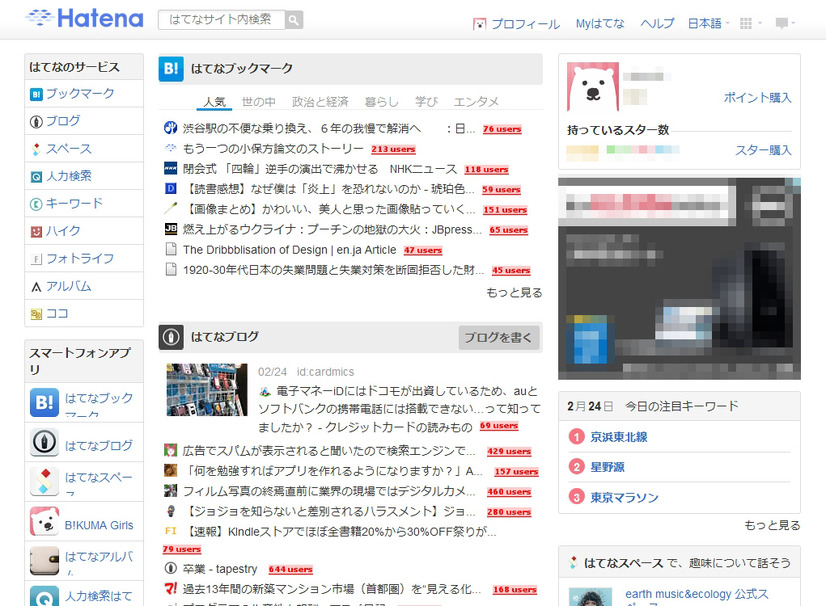
Task: Click the JB icon beside 燃え上がるウクライナ
Action: click(x=171, y=229)
